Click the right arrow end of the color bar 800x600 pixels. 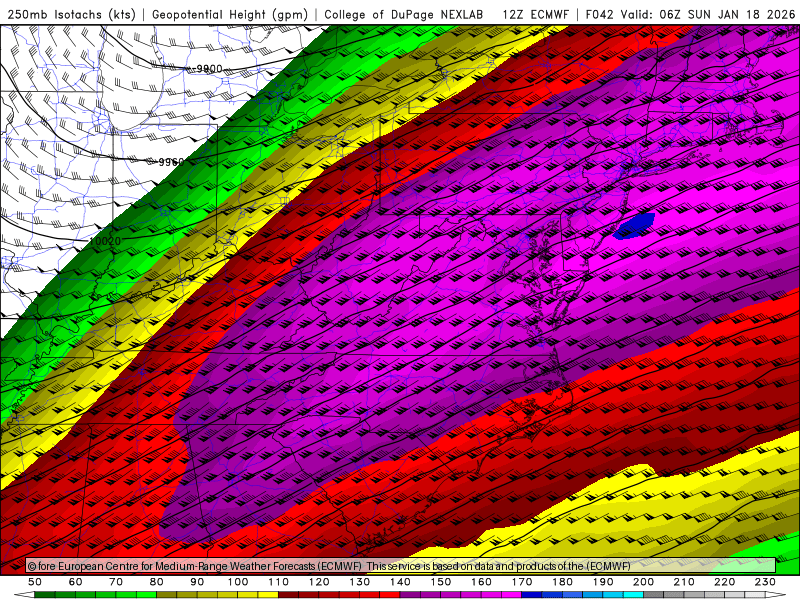776,595
